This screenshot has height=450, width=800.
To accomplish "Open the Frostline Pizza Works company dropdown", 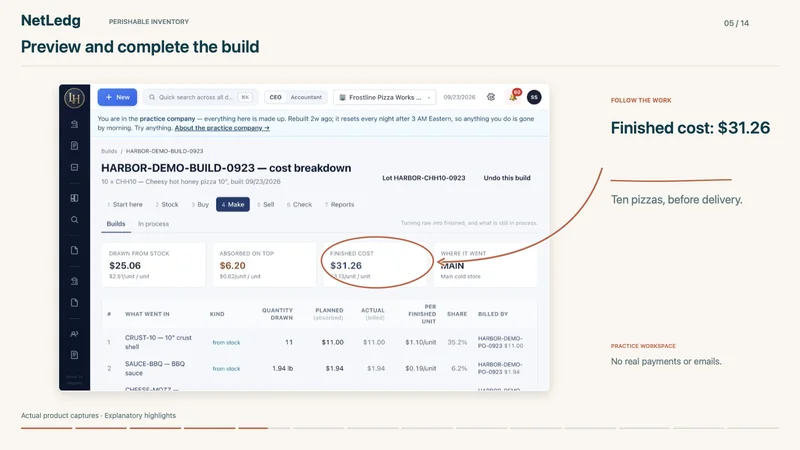I will [x=385, y=97].
